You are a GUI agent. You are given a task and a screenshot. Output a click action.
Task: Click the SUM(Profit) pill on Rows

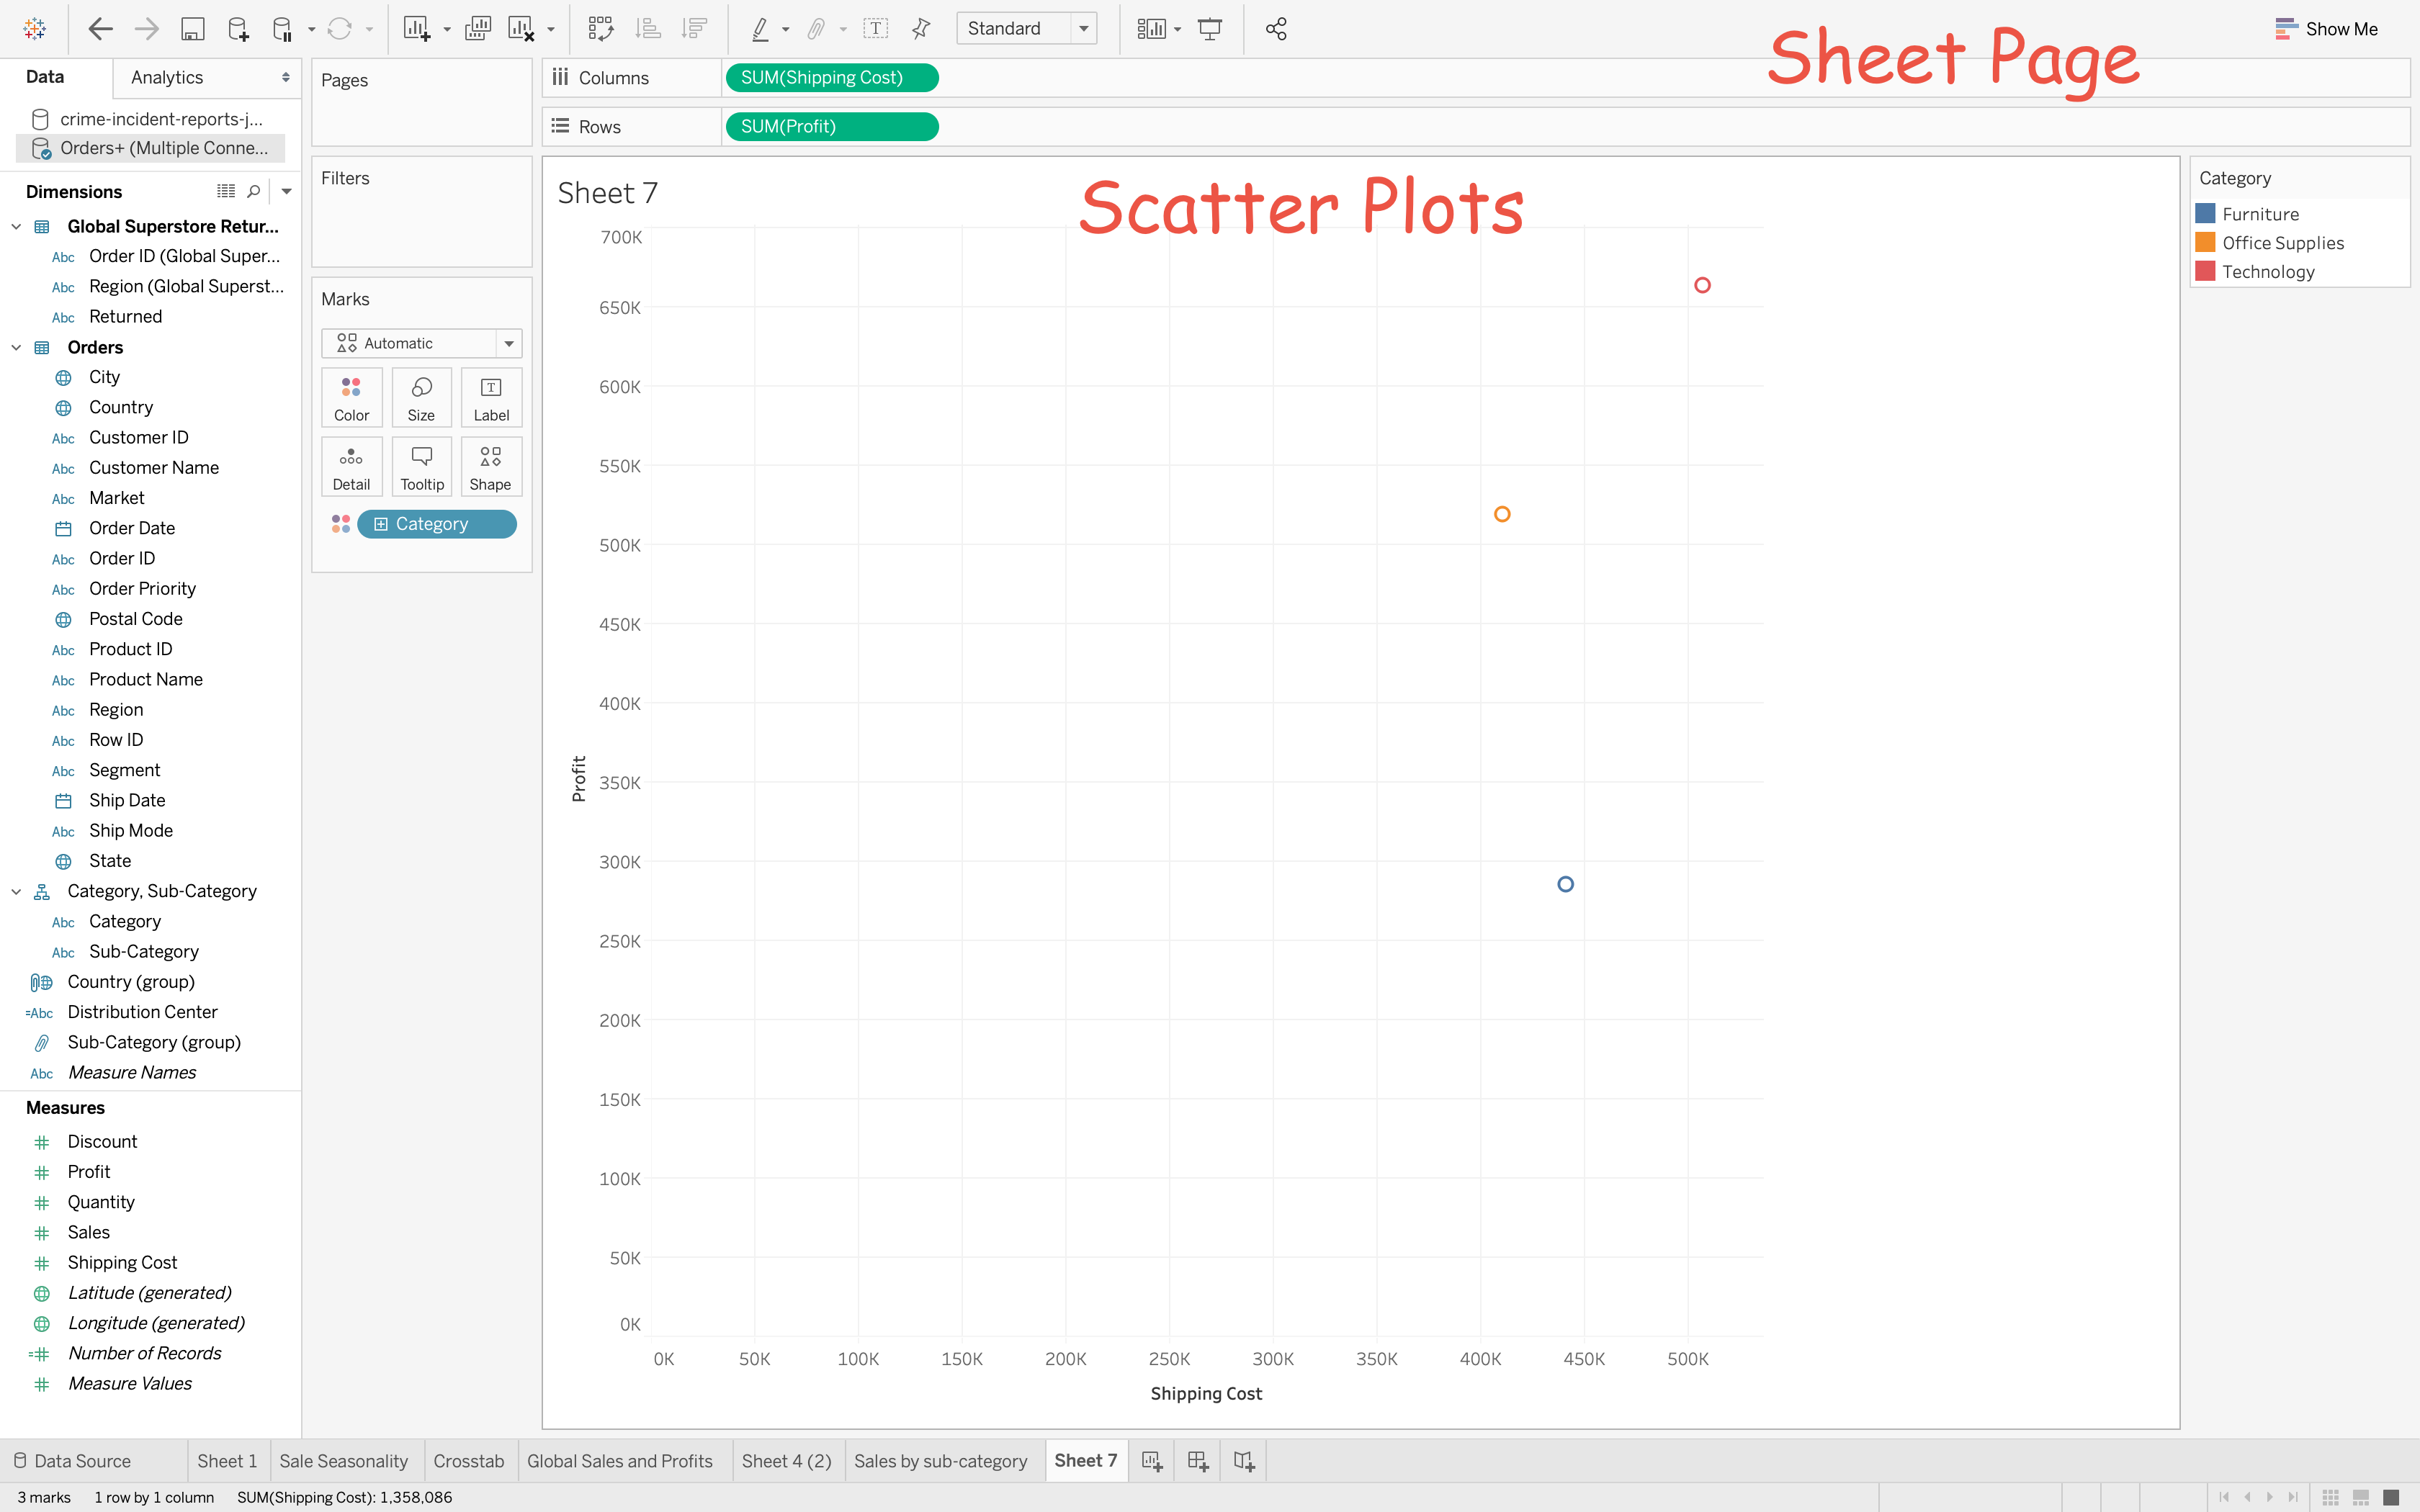pos(831,127)
